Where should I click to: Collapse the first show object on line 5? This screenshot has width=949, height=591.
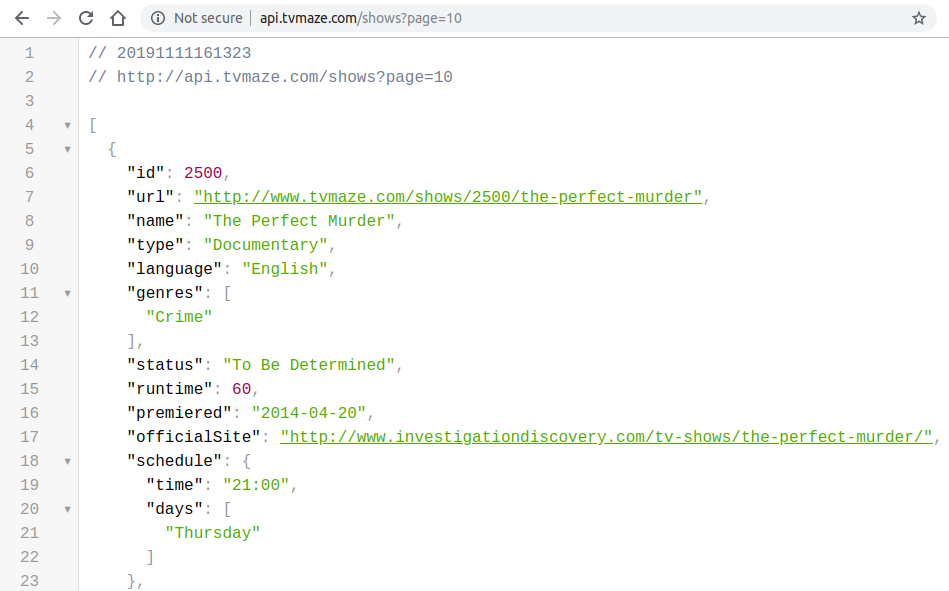coord(66,148)
